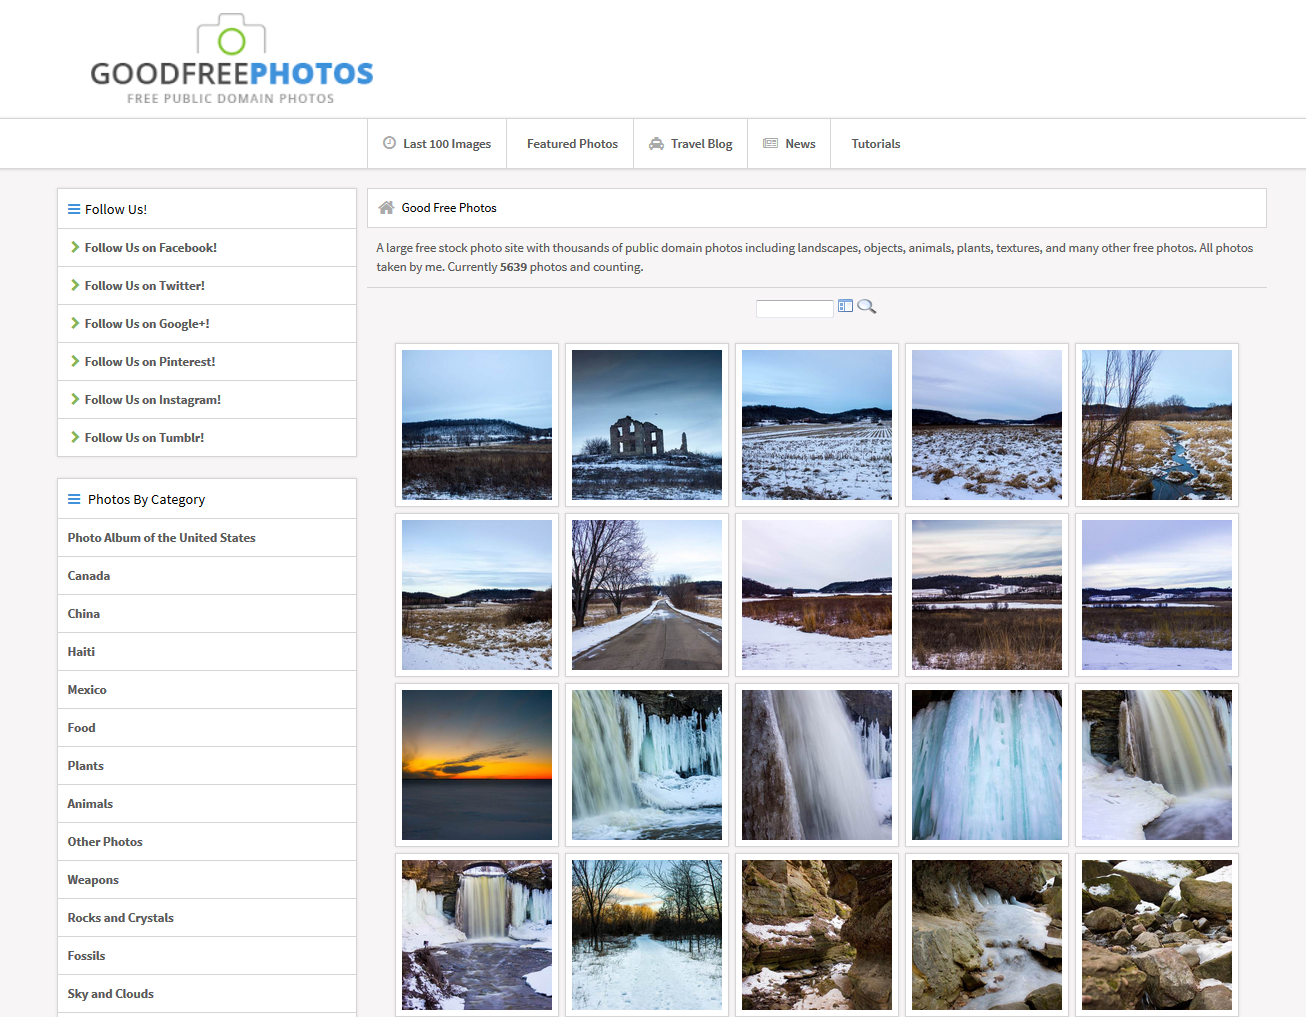Open the snowy forest path thumbnail
Image resolution: width=1306 pixels, height=1017 pixels.
point(647,935)
